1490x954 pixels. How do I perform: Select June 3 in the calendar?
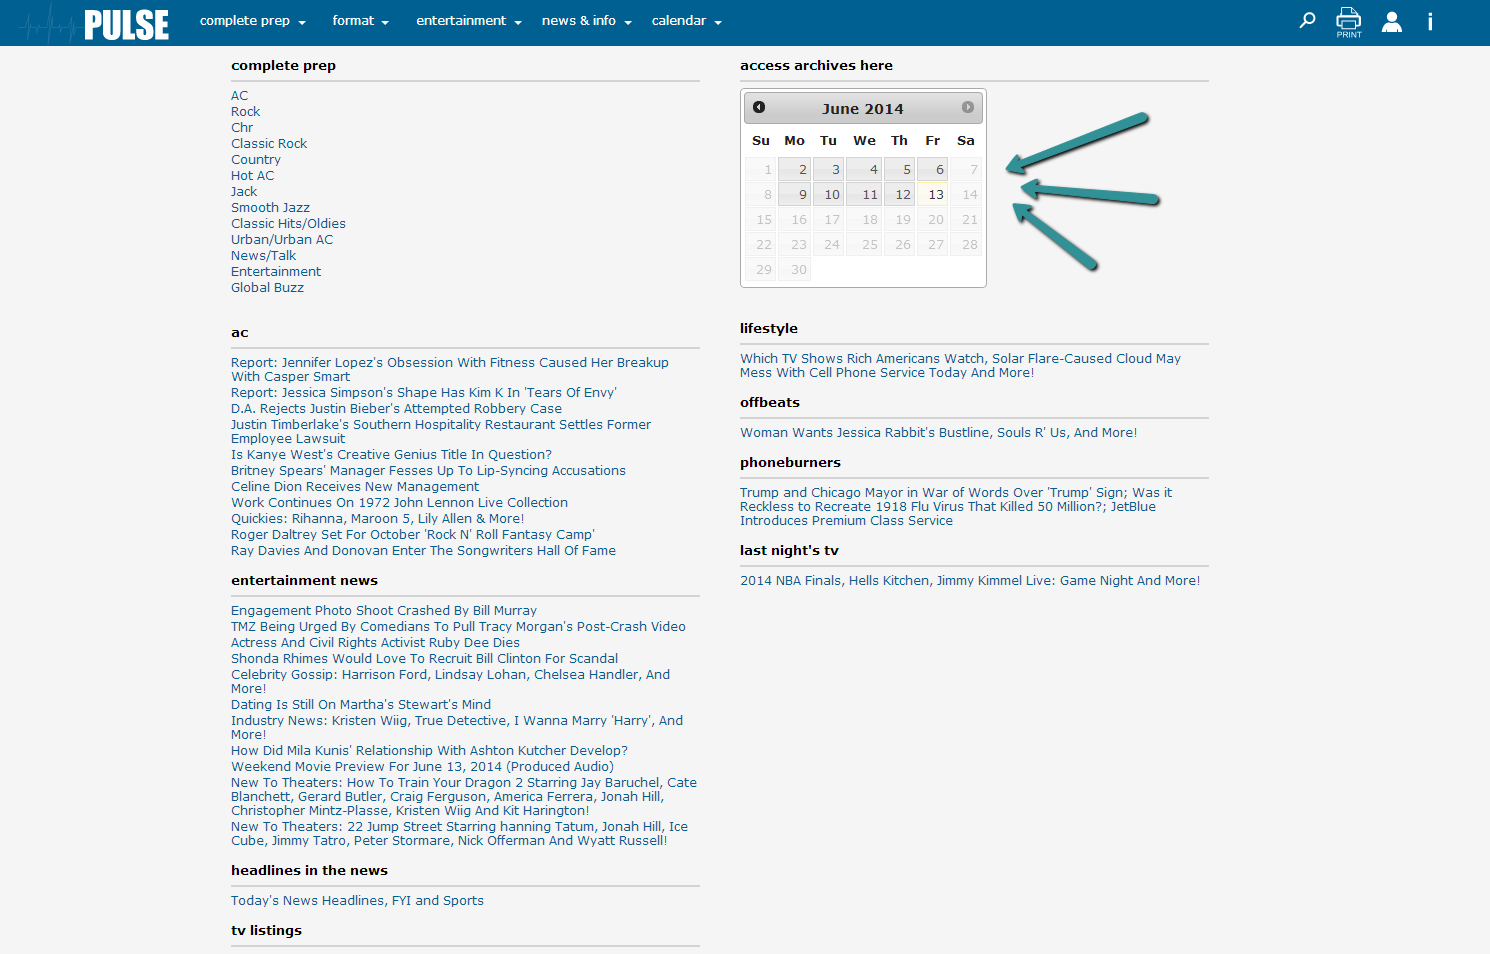(828, 169)
